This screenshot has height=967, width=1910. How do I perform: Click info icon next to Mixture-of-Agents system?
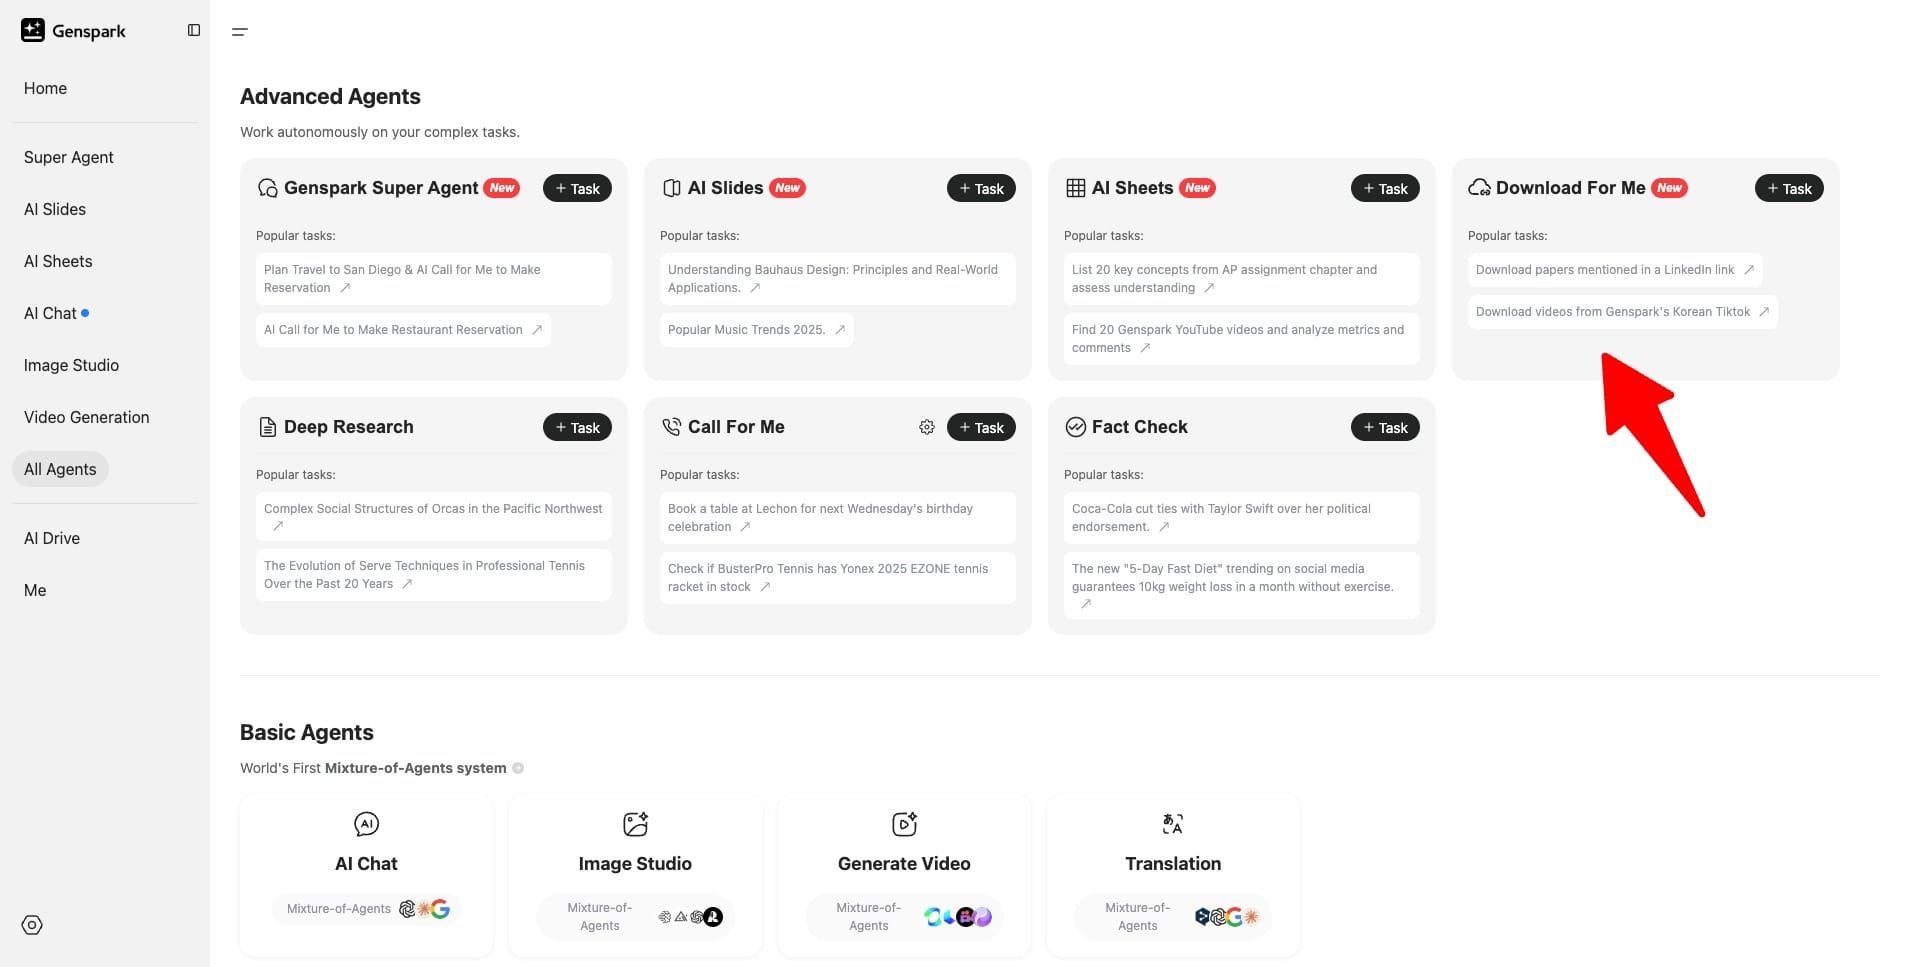coord(518,768)
